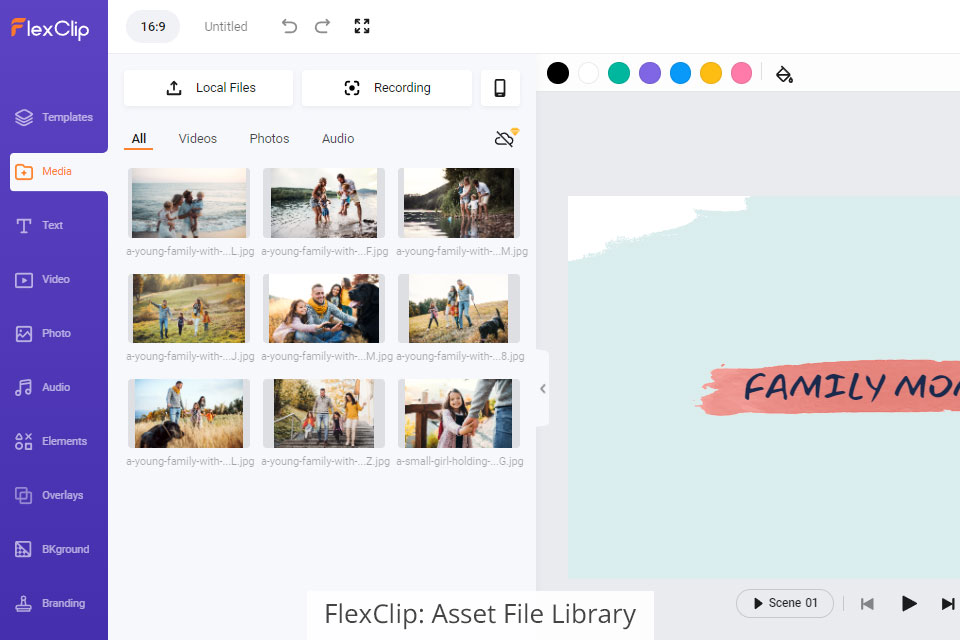Upload media via Local Files button
The image size is (960, 640).
coord(209,88)
